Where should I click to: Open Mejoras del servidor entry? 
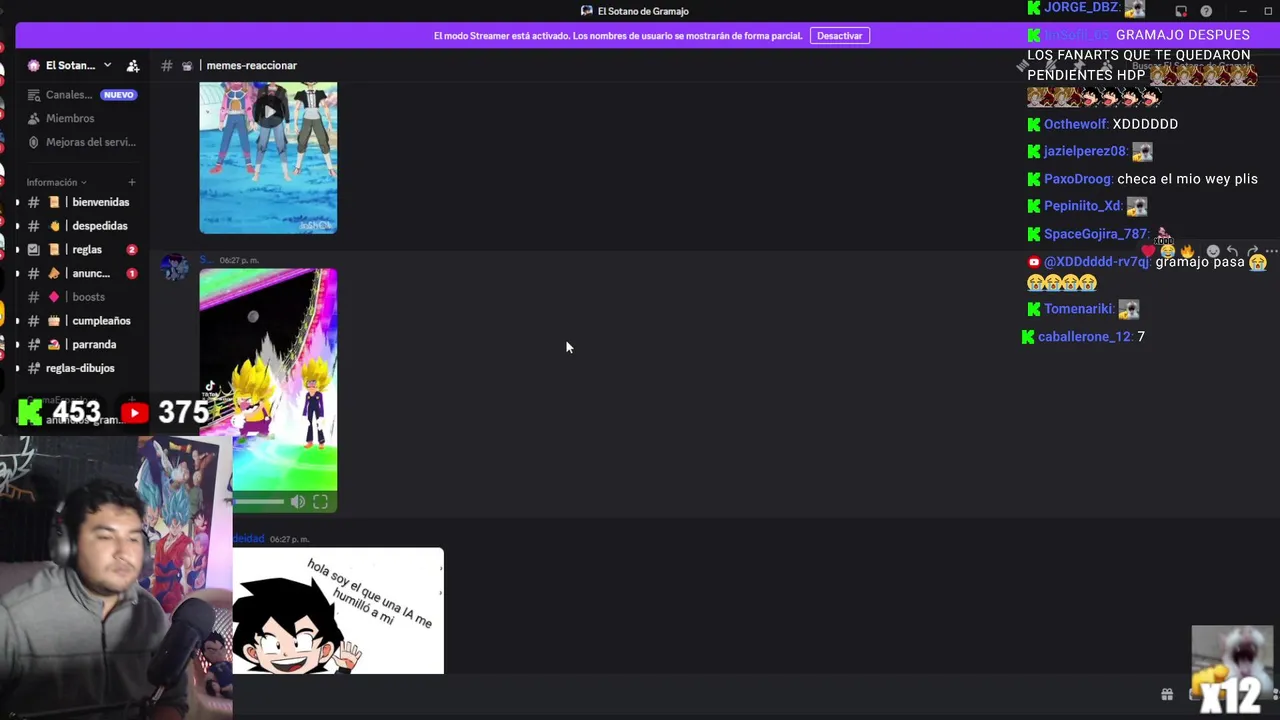tap(81, 142)
